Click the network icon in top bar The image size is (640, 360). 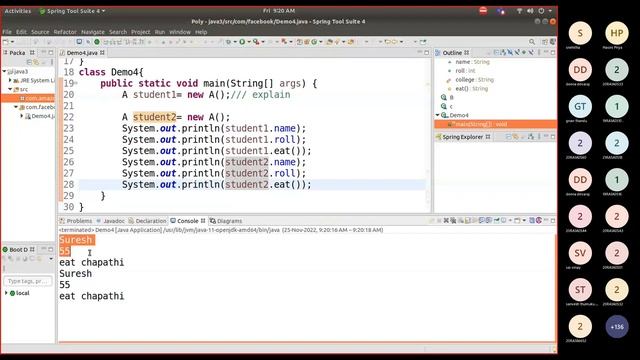(519, 11)
